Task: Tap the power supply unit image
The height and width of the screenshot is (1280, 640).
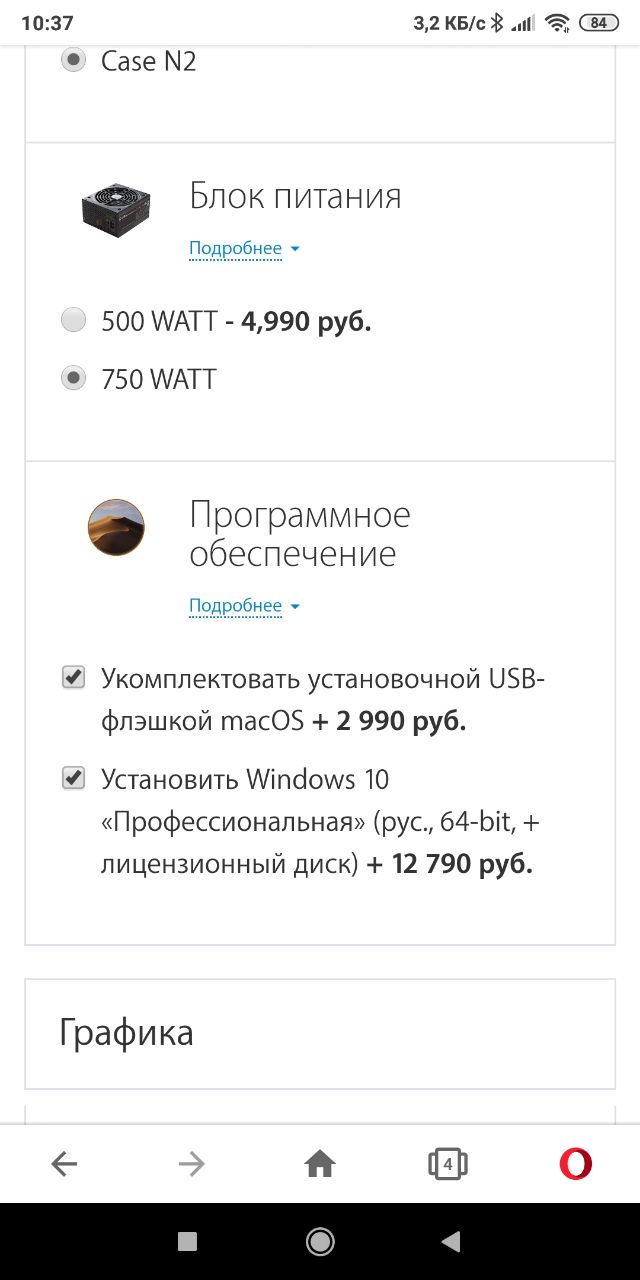Action: tap(116, 208)
